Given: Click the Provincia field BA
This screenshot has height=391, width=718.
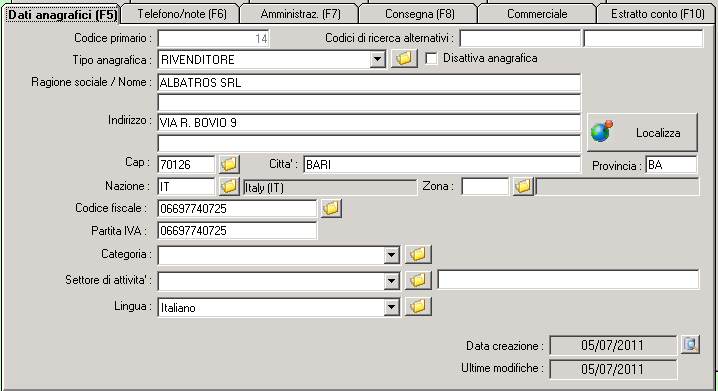Looking at the screenshot, I should point(671,164).
